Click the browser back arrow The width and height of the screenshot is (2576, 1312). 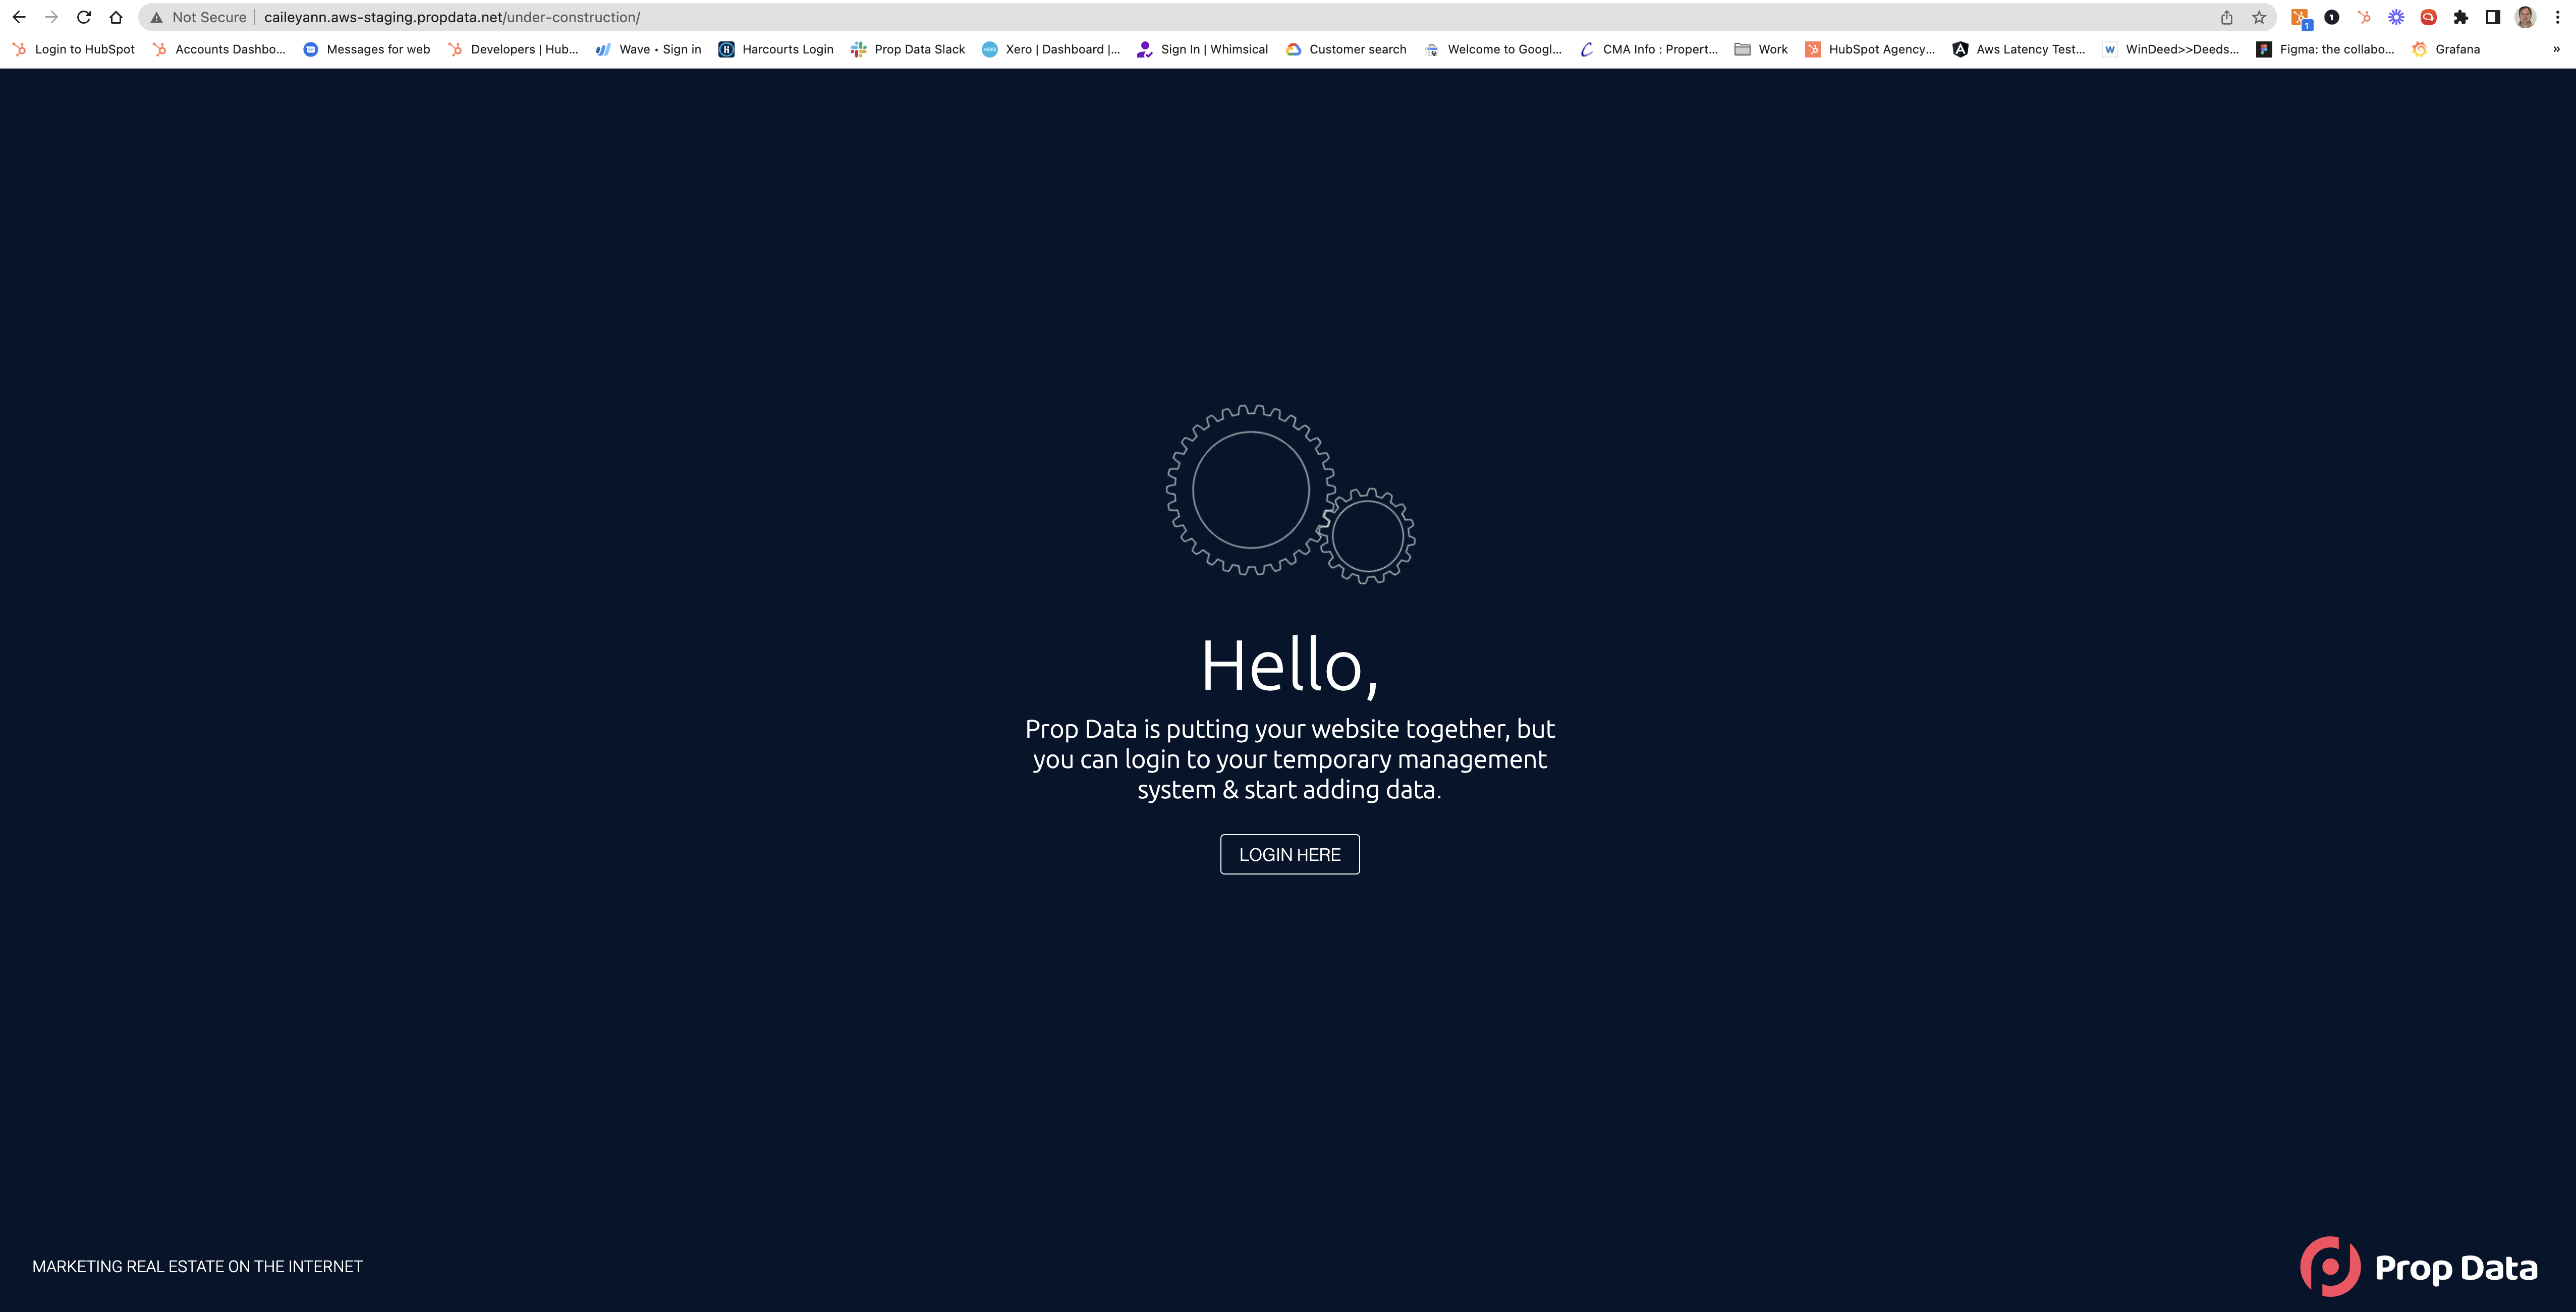coord(19,17)
